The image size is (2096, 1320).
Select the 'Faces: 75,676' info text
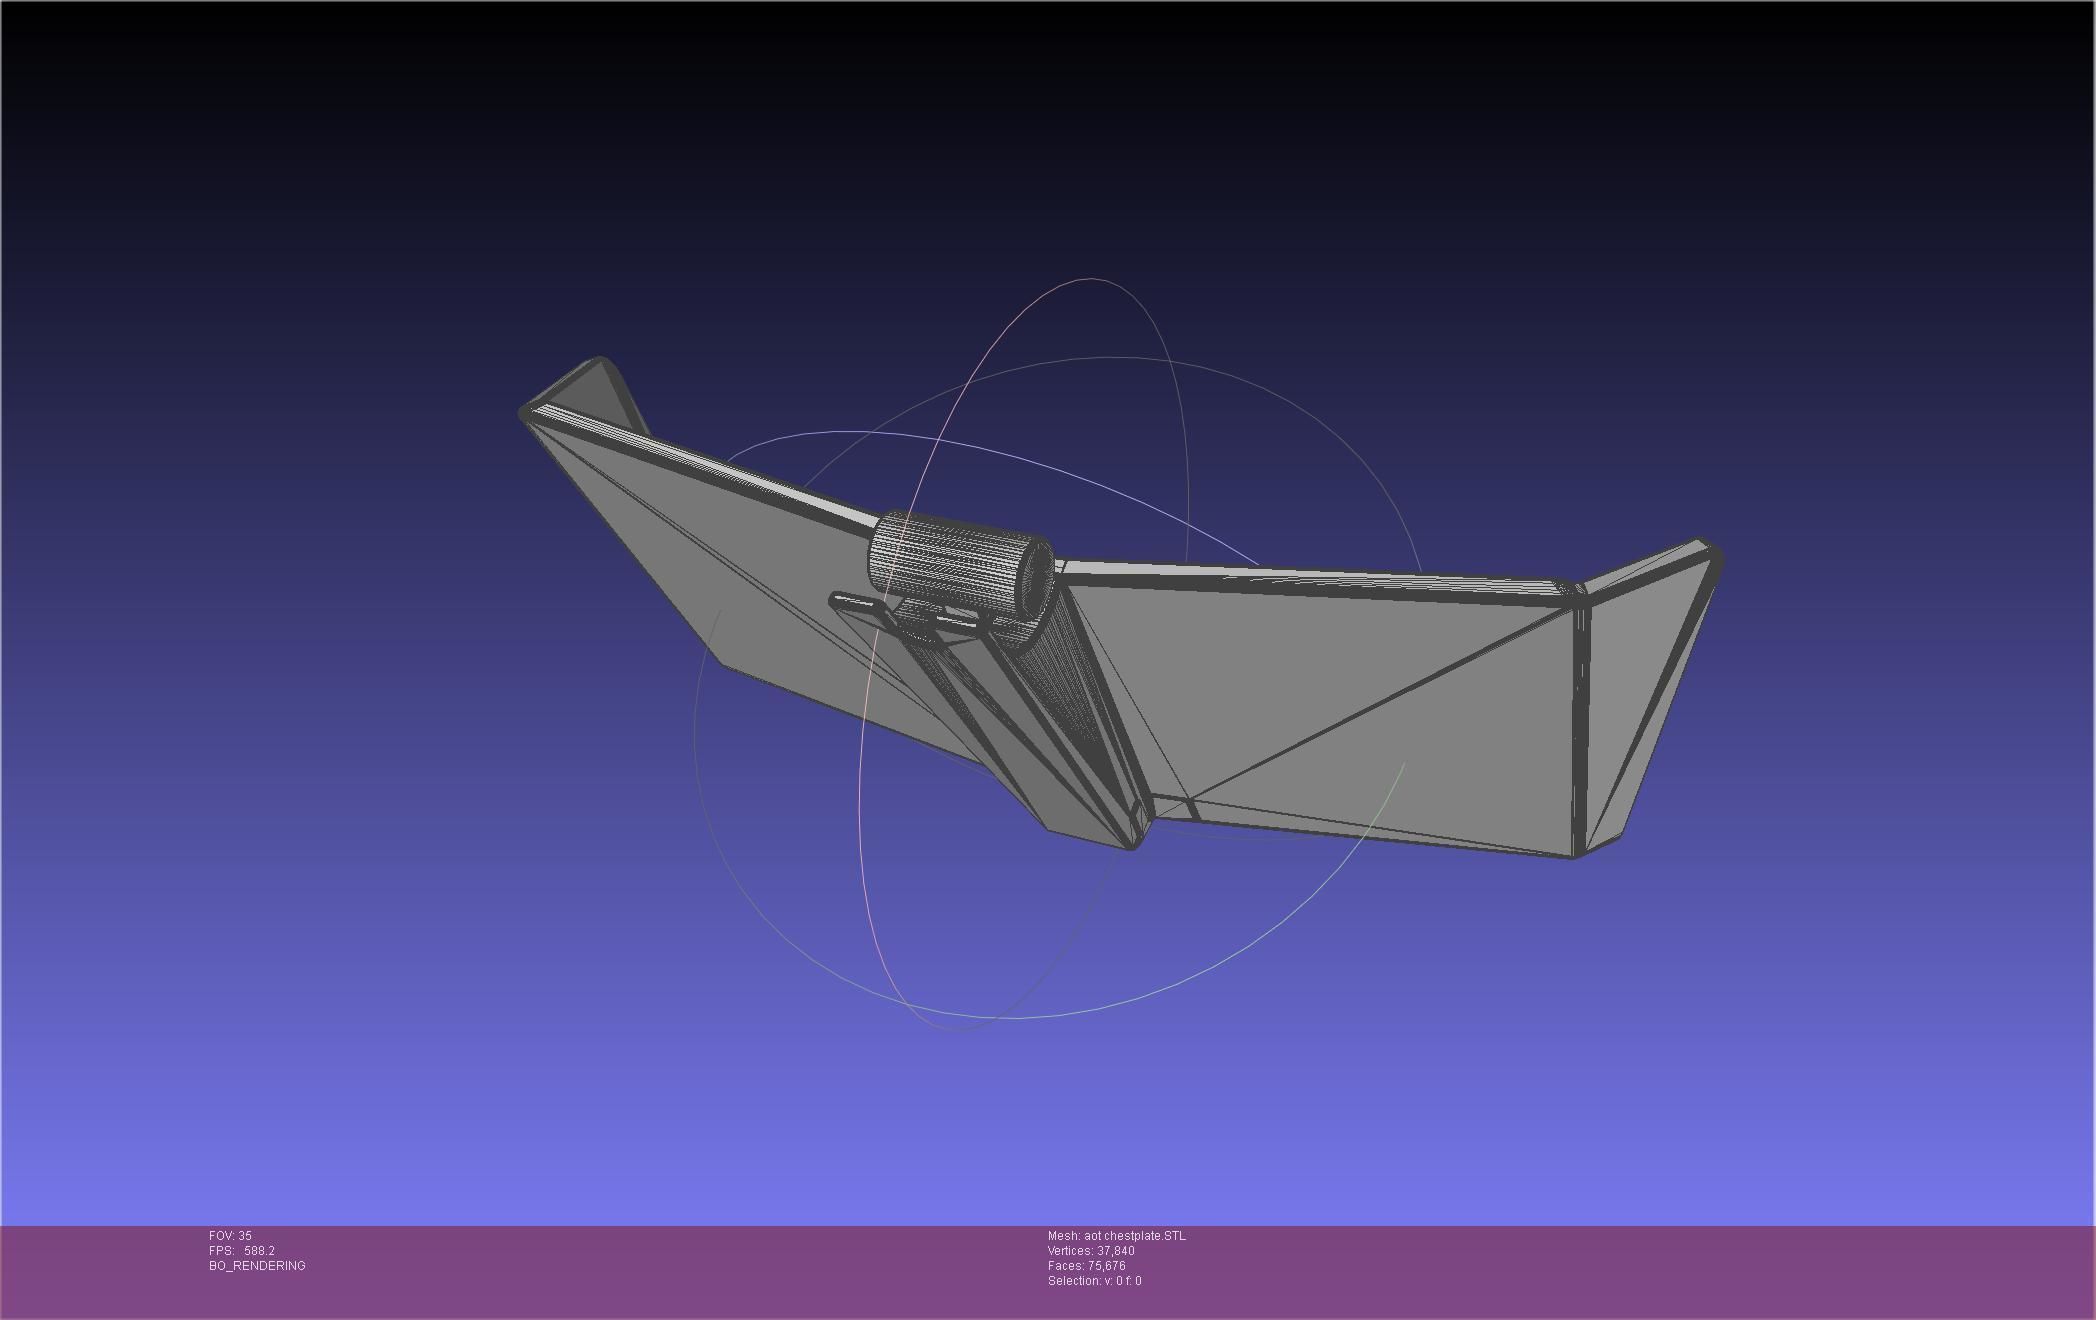(1087, 1266)
